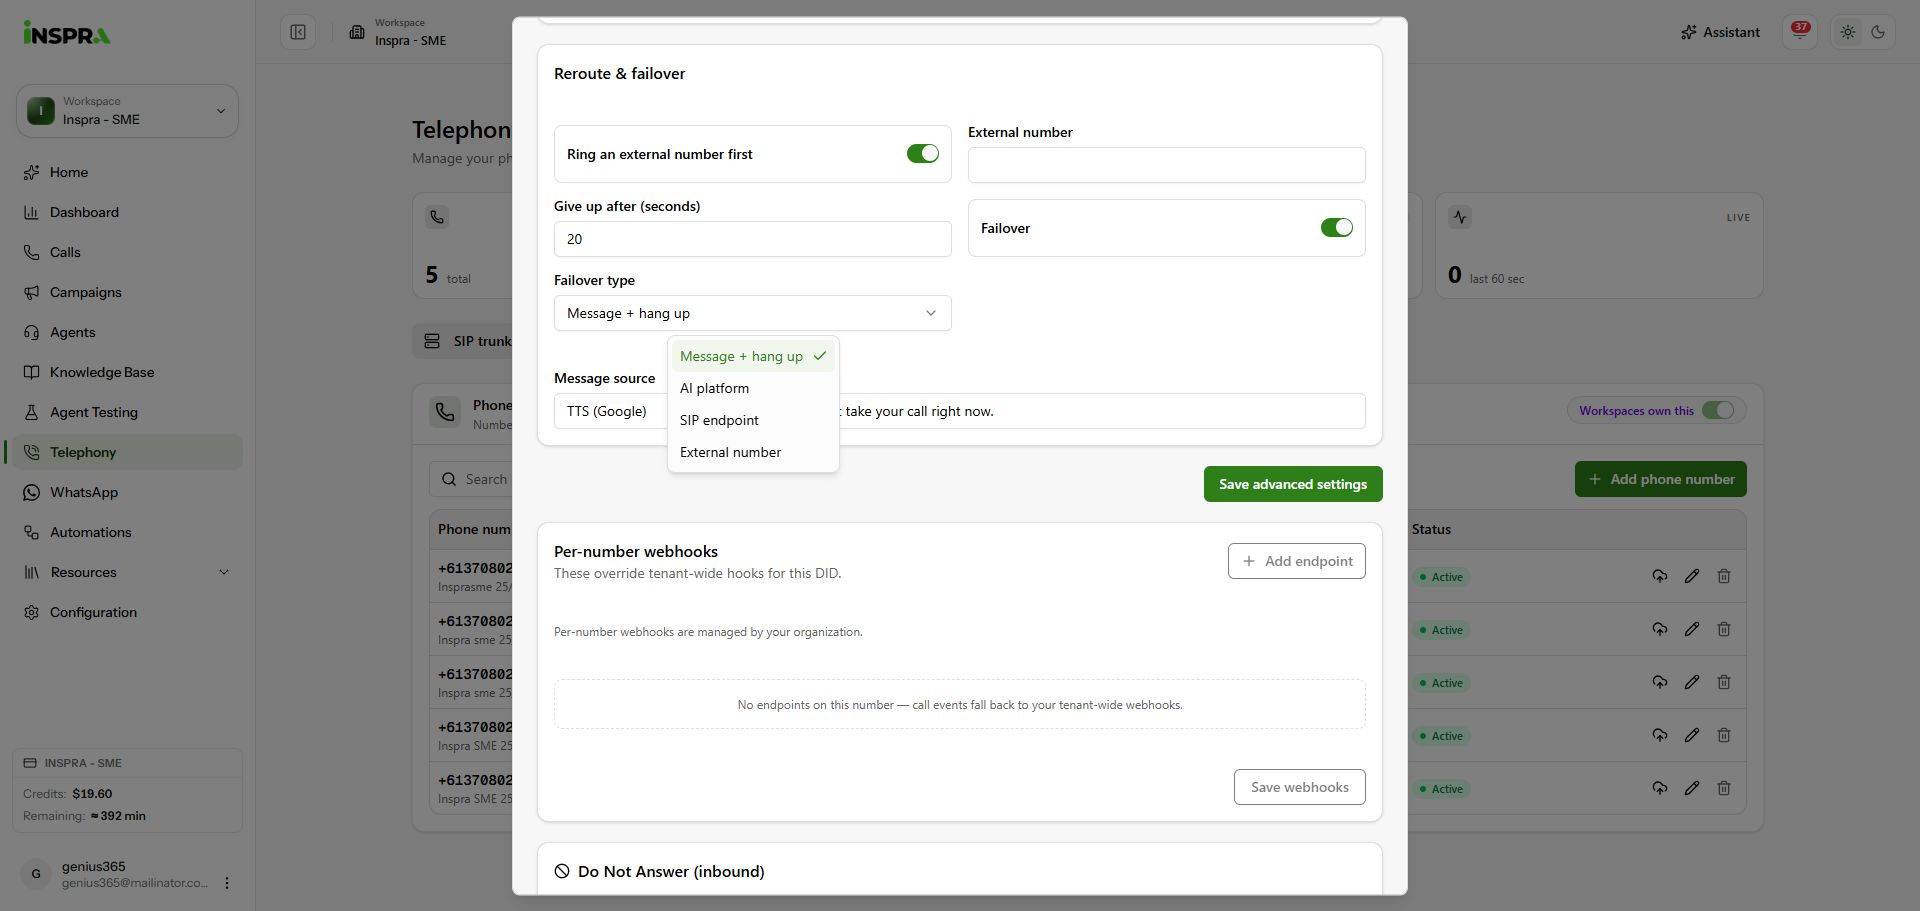Viewport: 1920px width, 911px height.
Task: Open WhatsApp in the sidebar
Action: coord(127,492)
